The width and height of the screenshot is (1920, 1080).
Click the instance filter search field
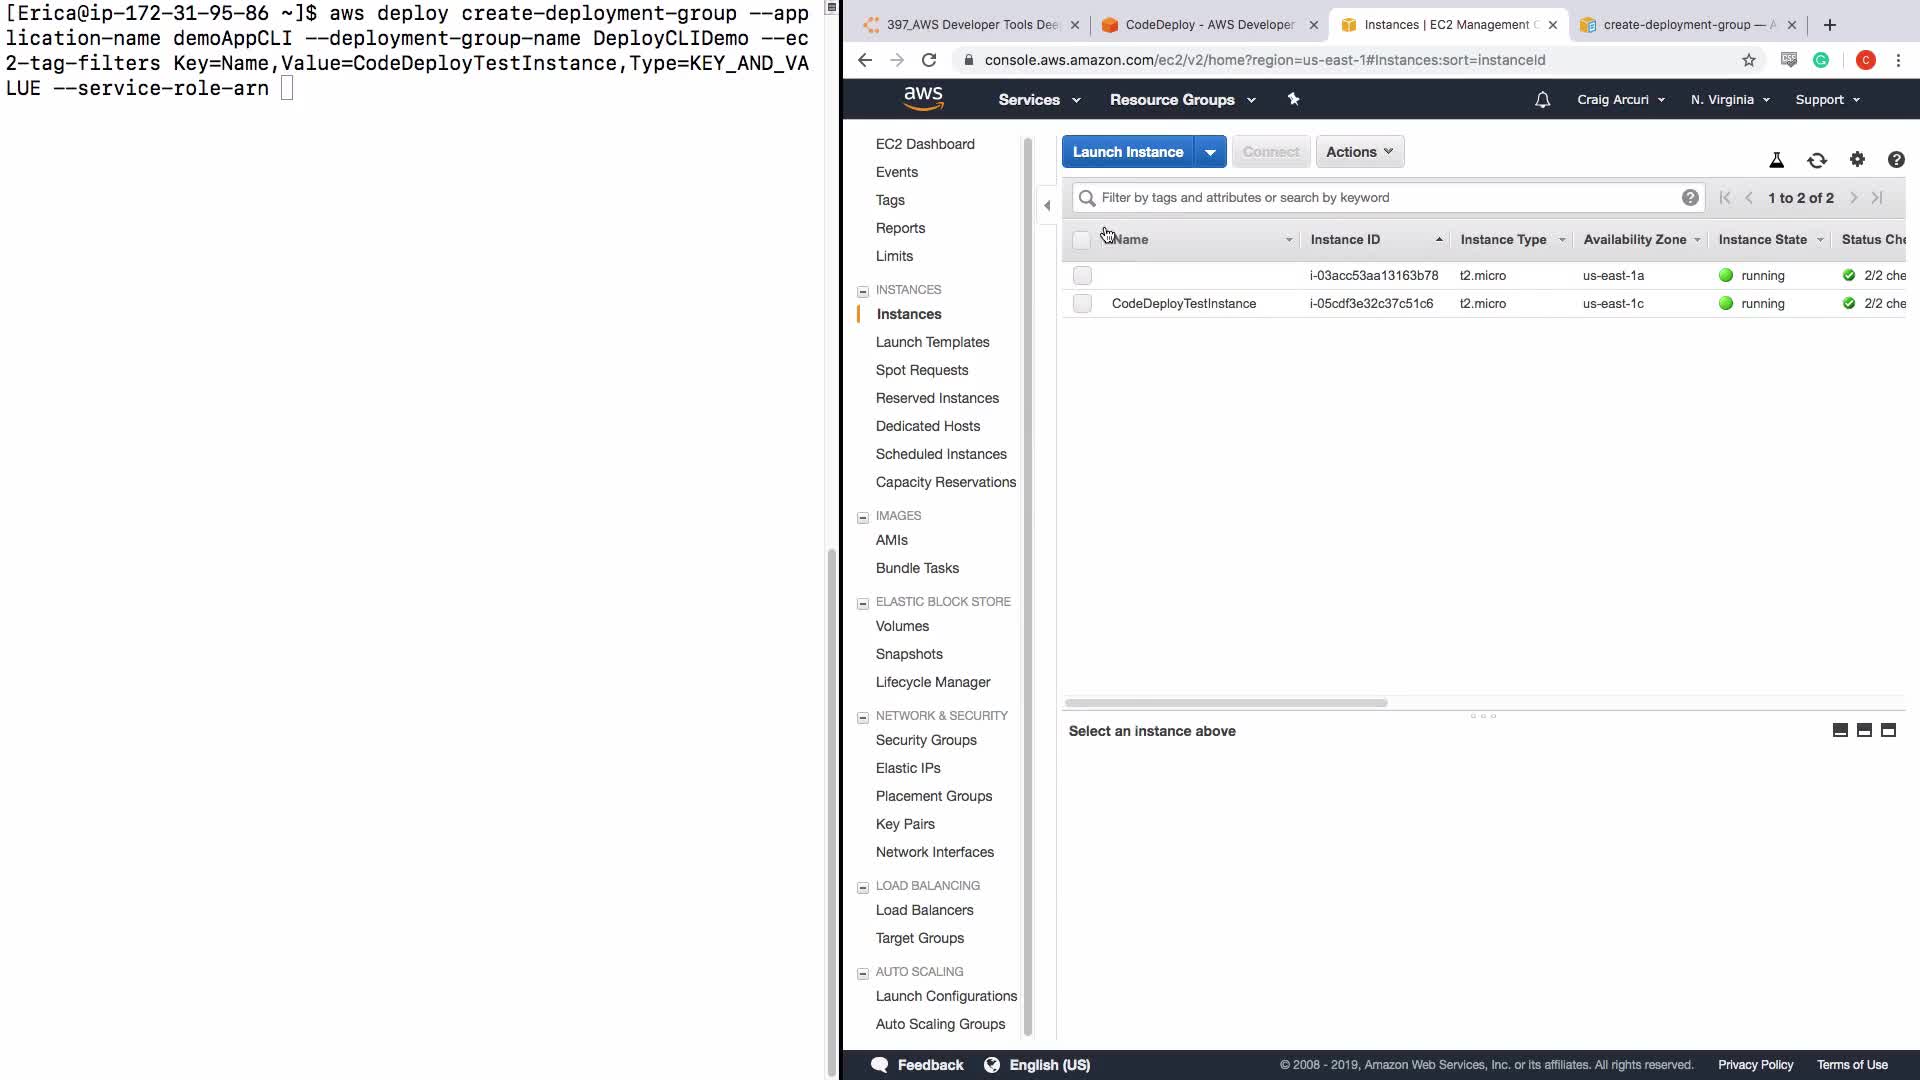point(1385,198)
